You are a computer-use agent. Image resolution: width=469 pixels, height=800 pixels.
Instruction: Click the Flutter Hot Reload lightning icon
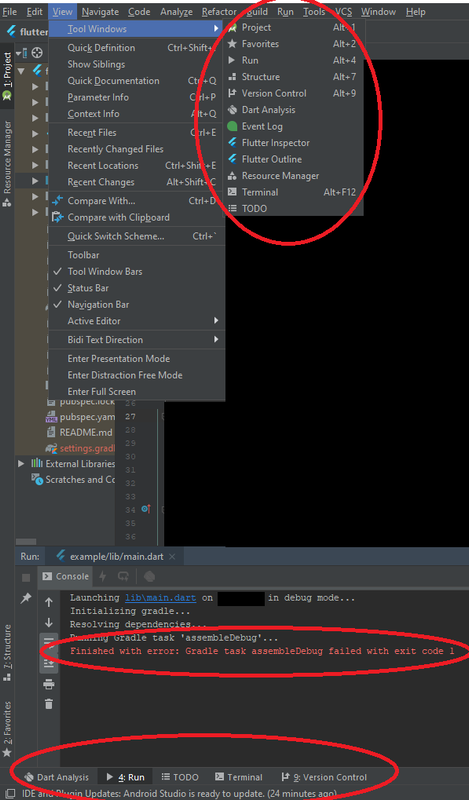[x=103, y=577]
